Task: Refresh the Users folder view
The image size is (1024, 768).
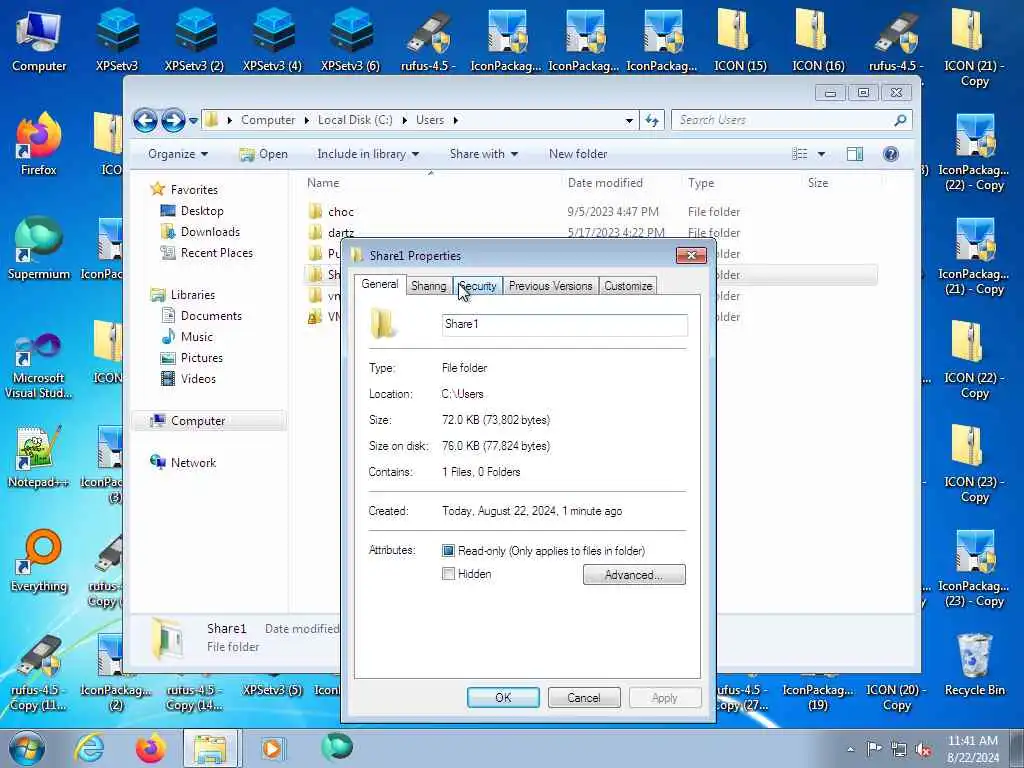Action: [x=652, y=120]
